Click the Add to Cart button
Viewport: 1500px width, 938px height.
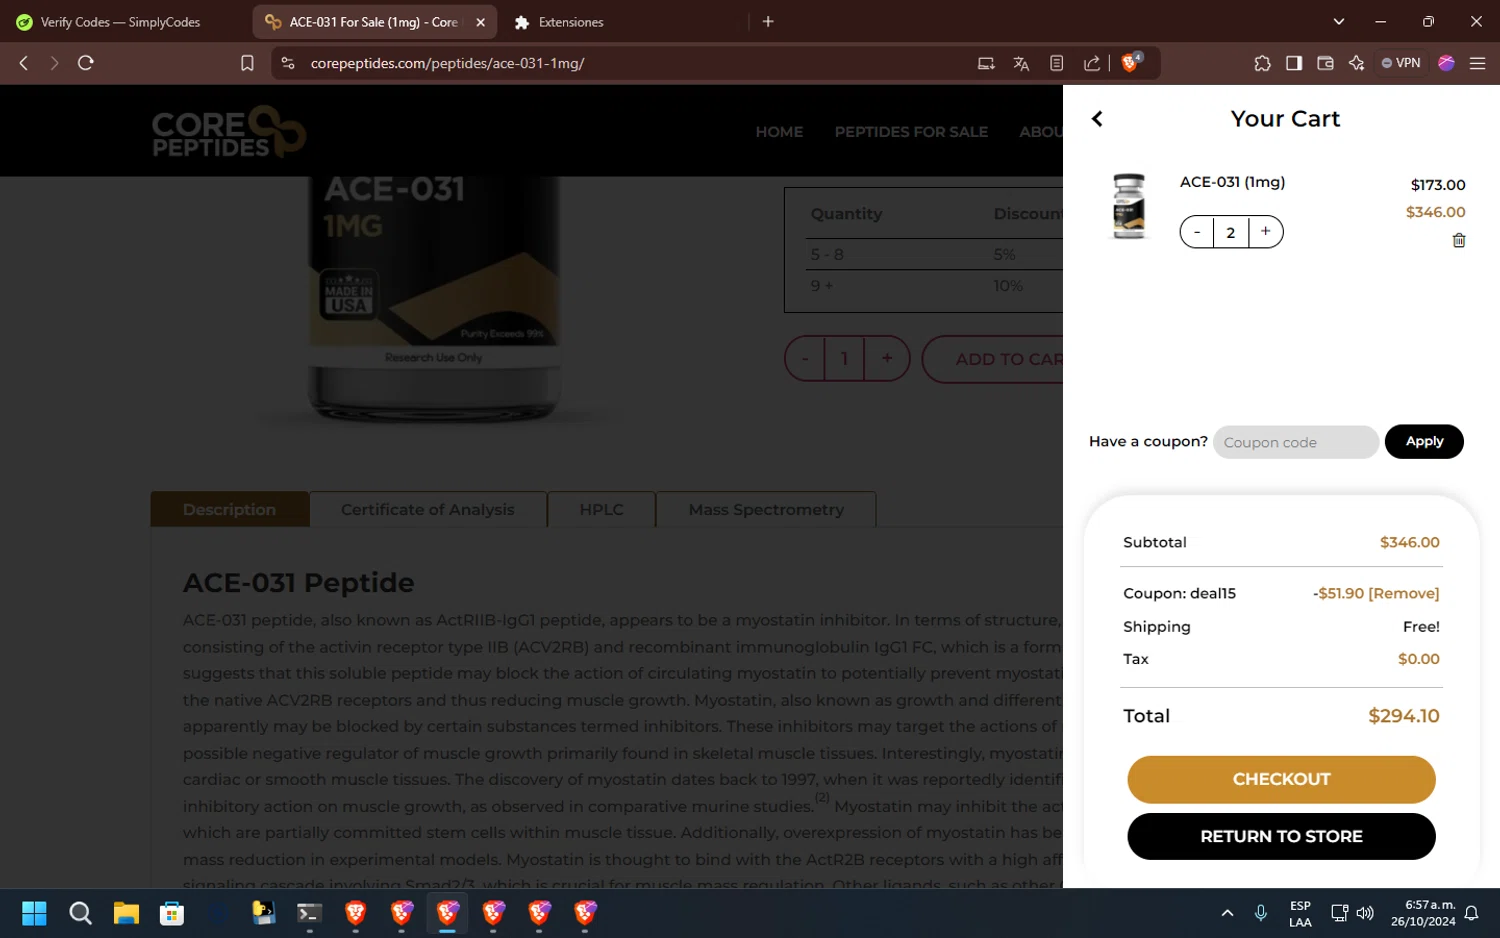click(993, 359)
